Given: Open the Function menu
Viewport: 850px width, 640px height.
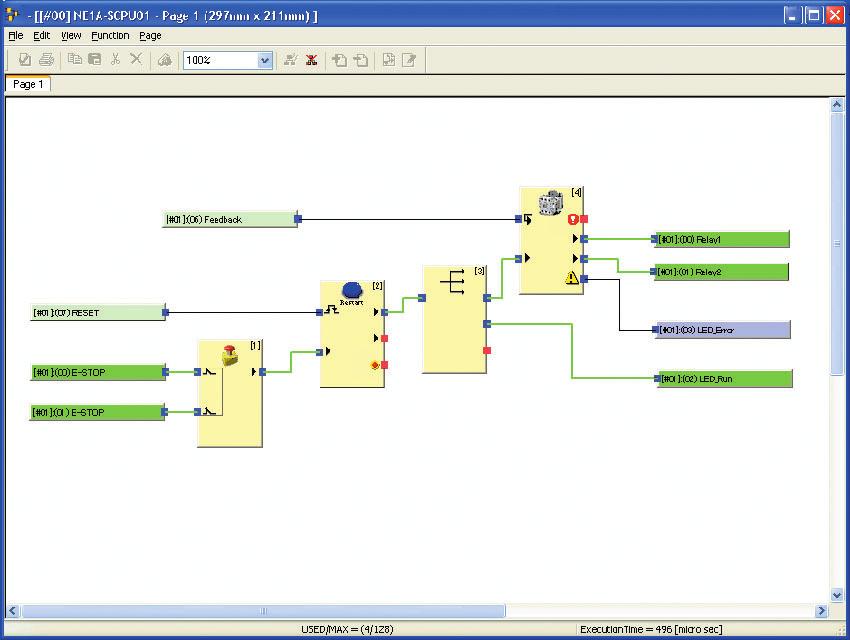Looking at the screenshot, I should (x=110, y=36).
